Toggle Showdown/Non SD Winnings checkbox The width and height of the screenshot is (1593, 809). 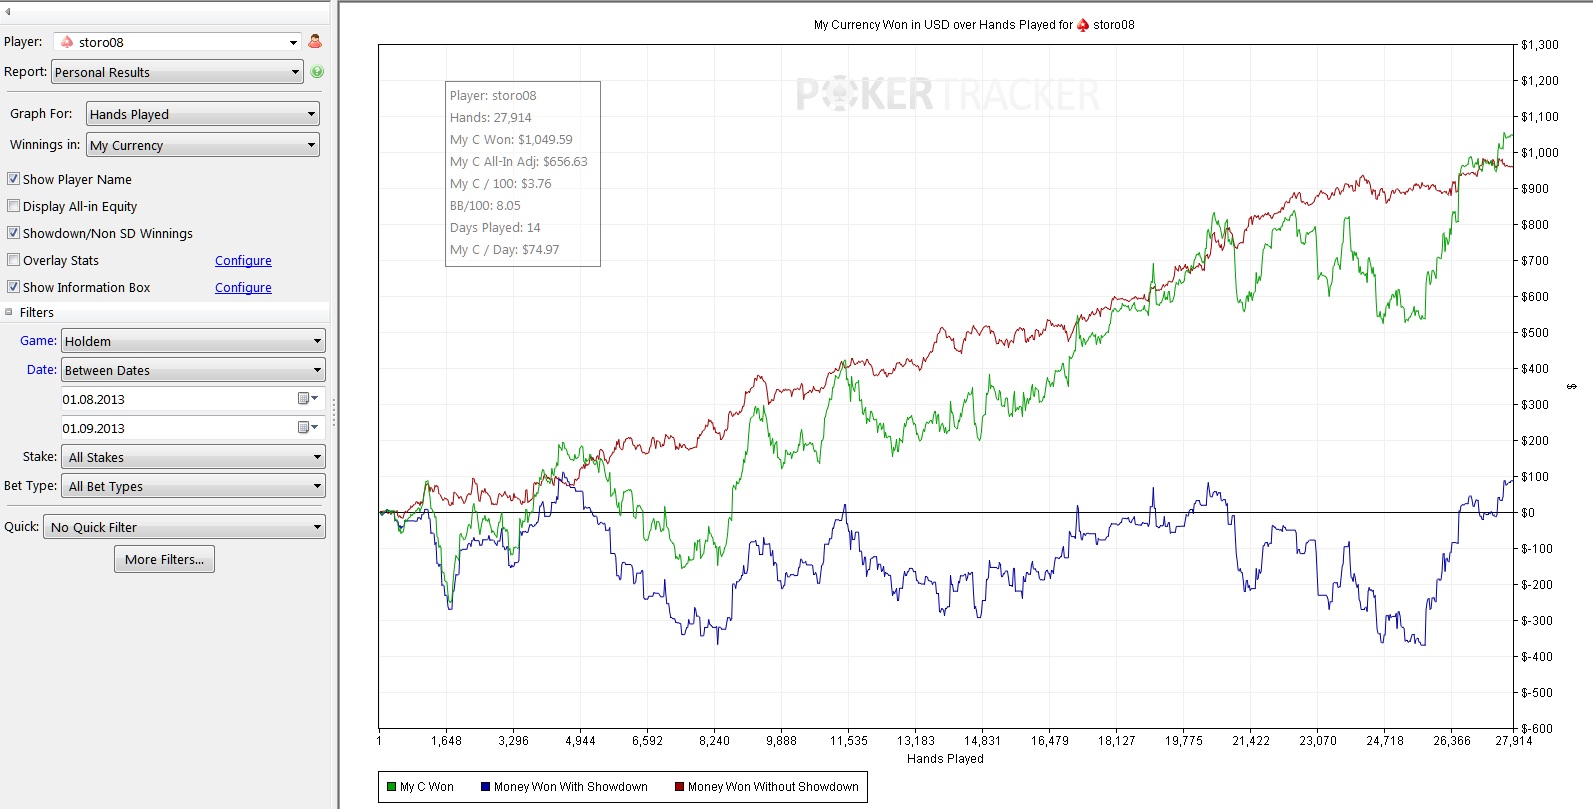click(14, 233)
